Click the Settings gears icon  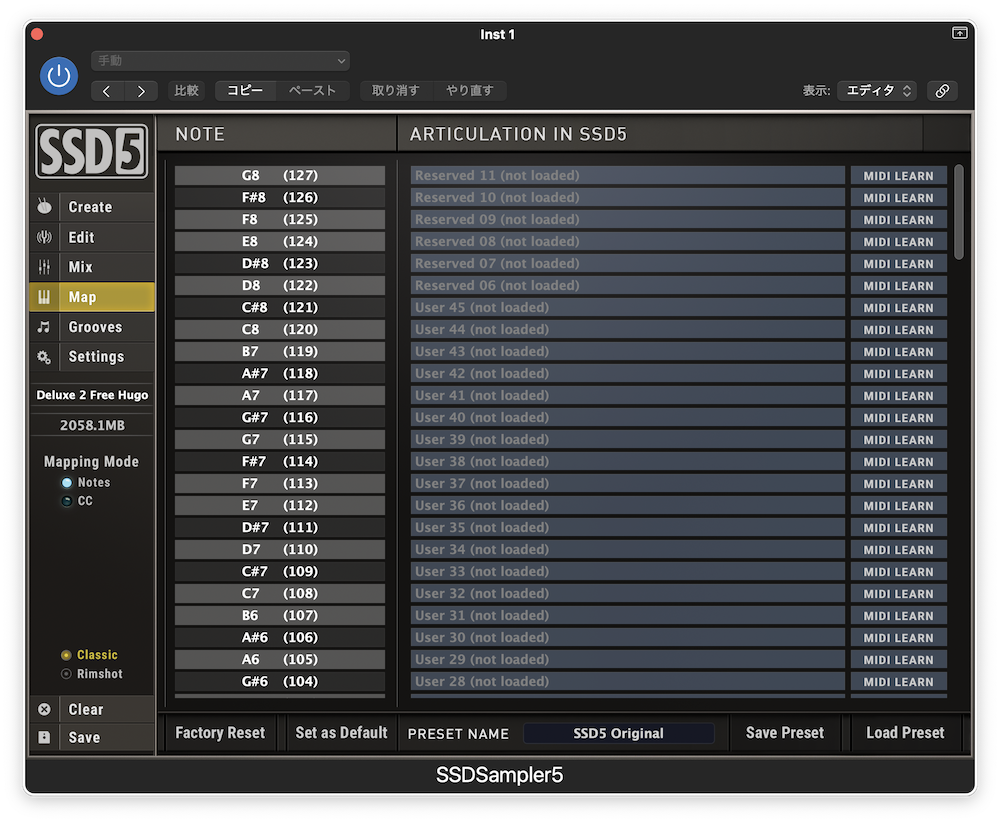pyautogui.click(x=45, y=357)
